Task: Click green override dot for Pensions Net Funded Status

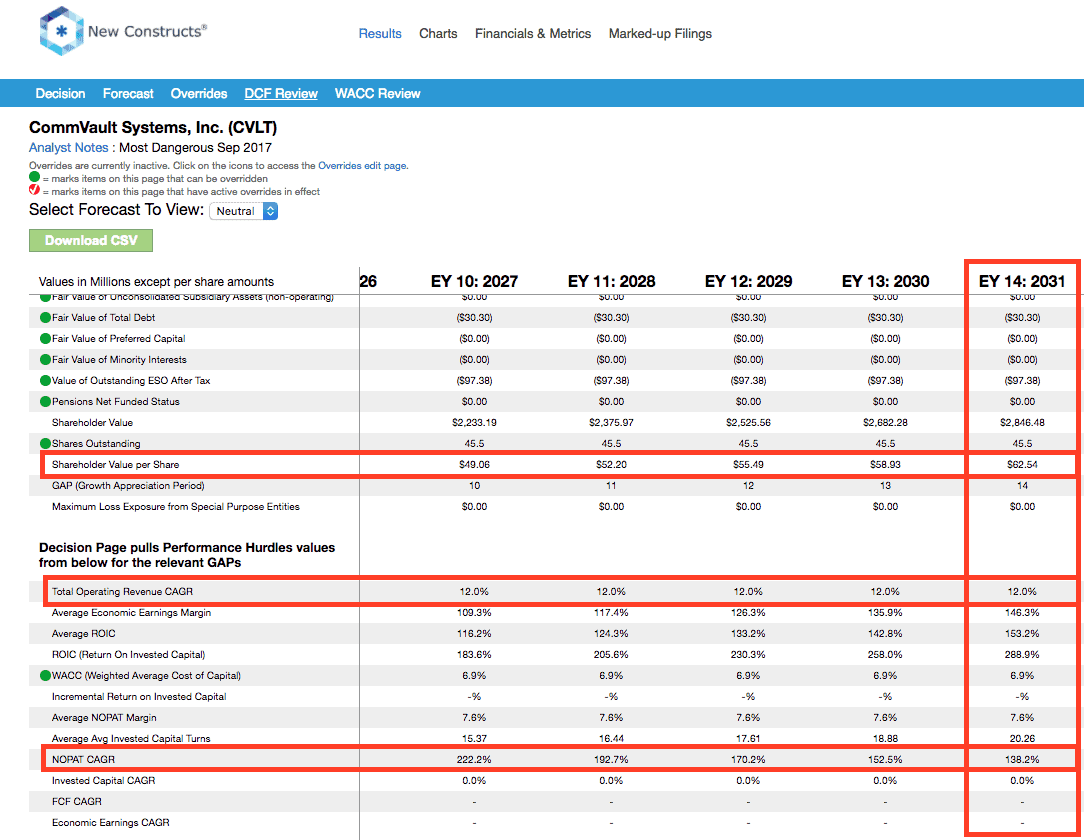Action: (46, 401)
